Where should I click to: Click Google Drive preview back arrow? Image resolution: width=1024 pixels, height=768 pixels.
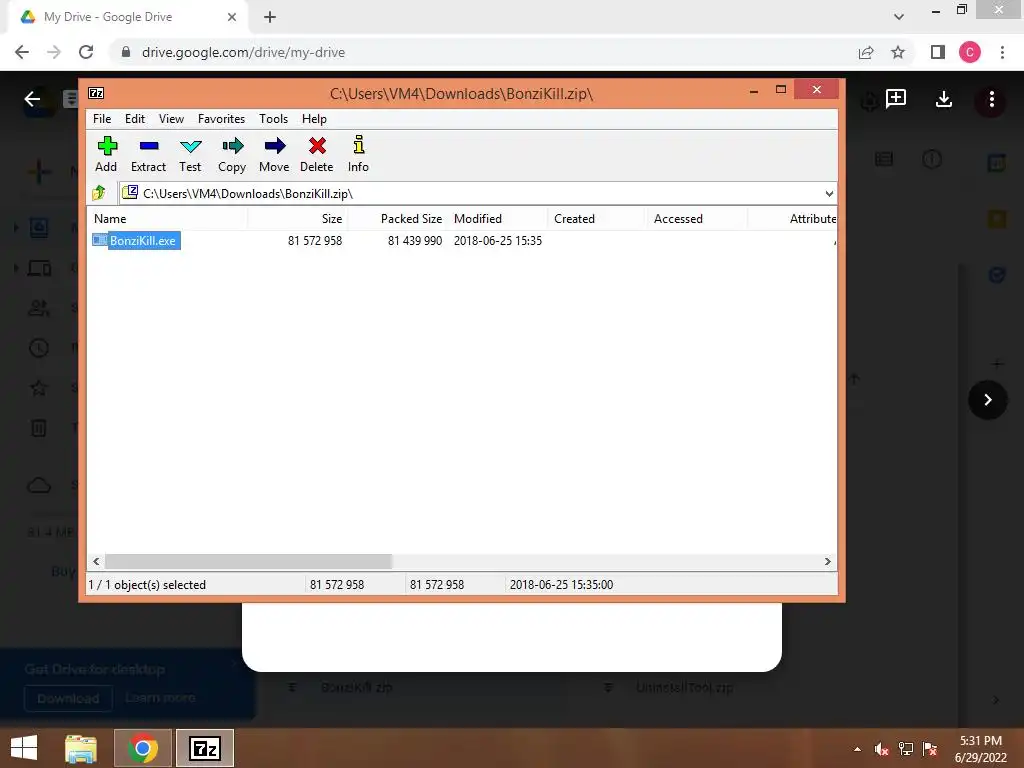(x=32, y=99)
